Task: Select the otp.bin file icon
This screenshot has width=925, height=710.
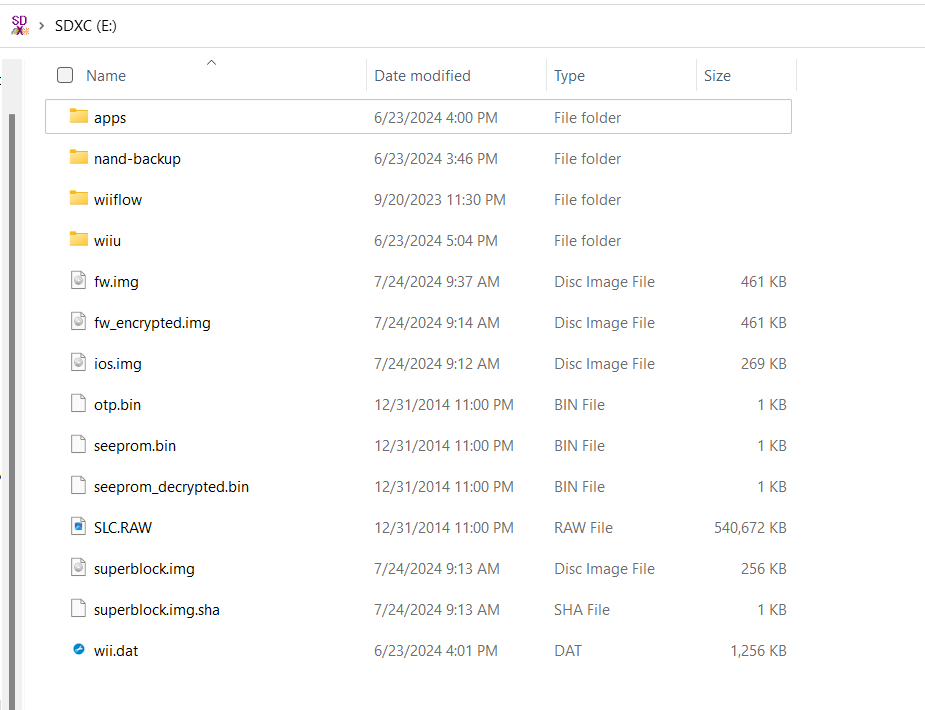Action: click(78, 403)
